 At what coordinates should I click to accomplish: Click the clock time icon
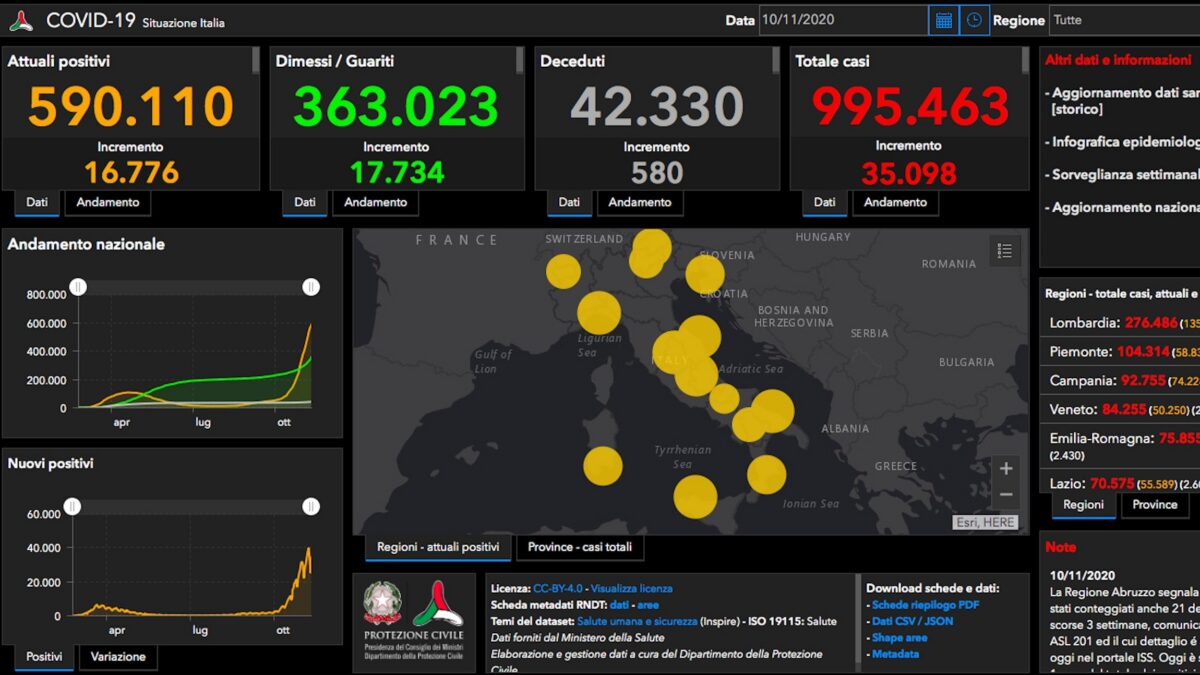pos(975,20)
